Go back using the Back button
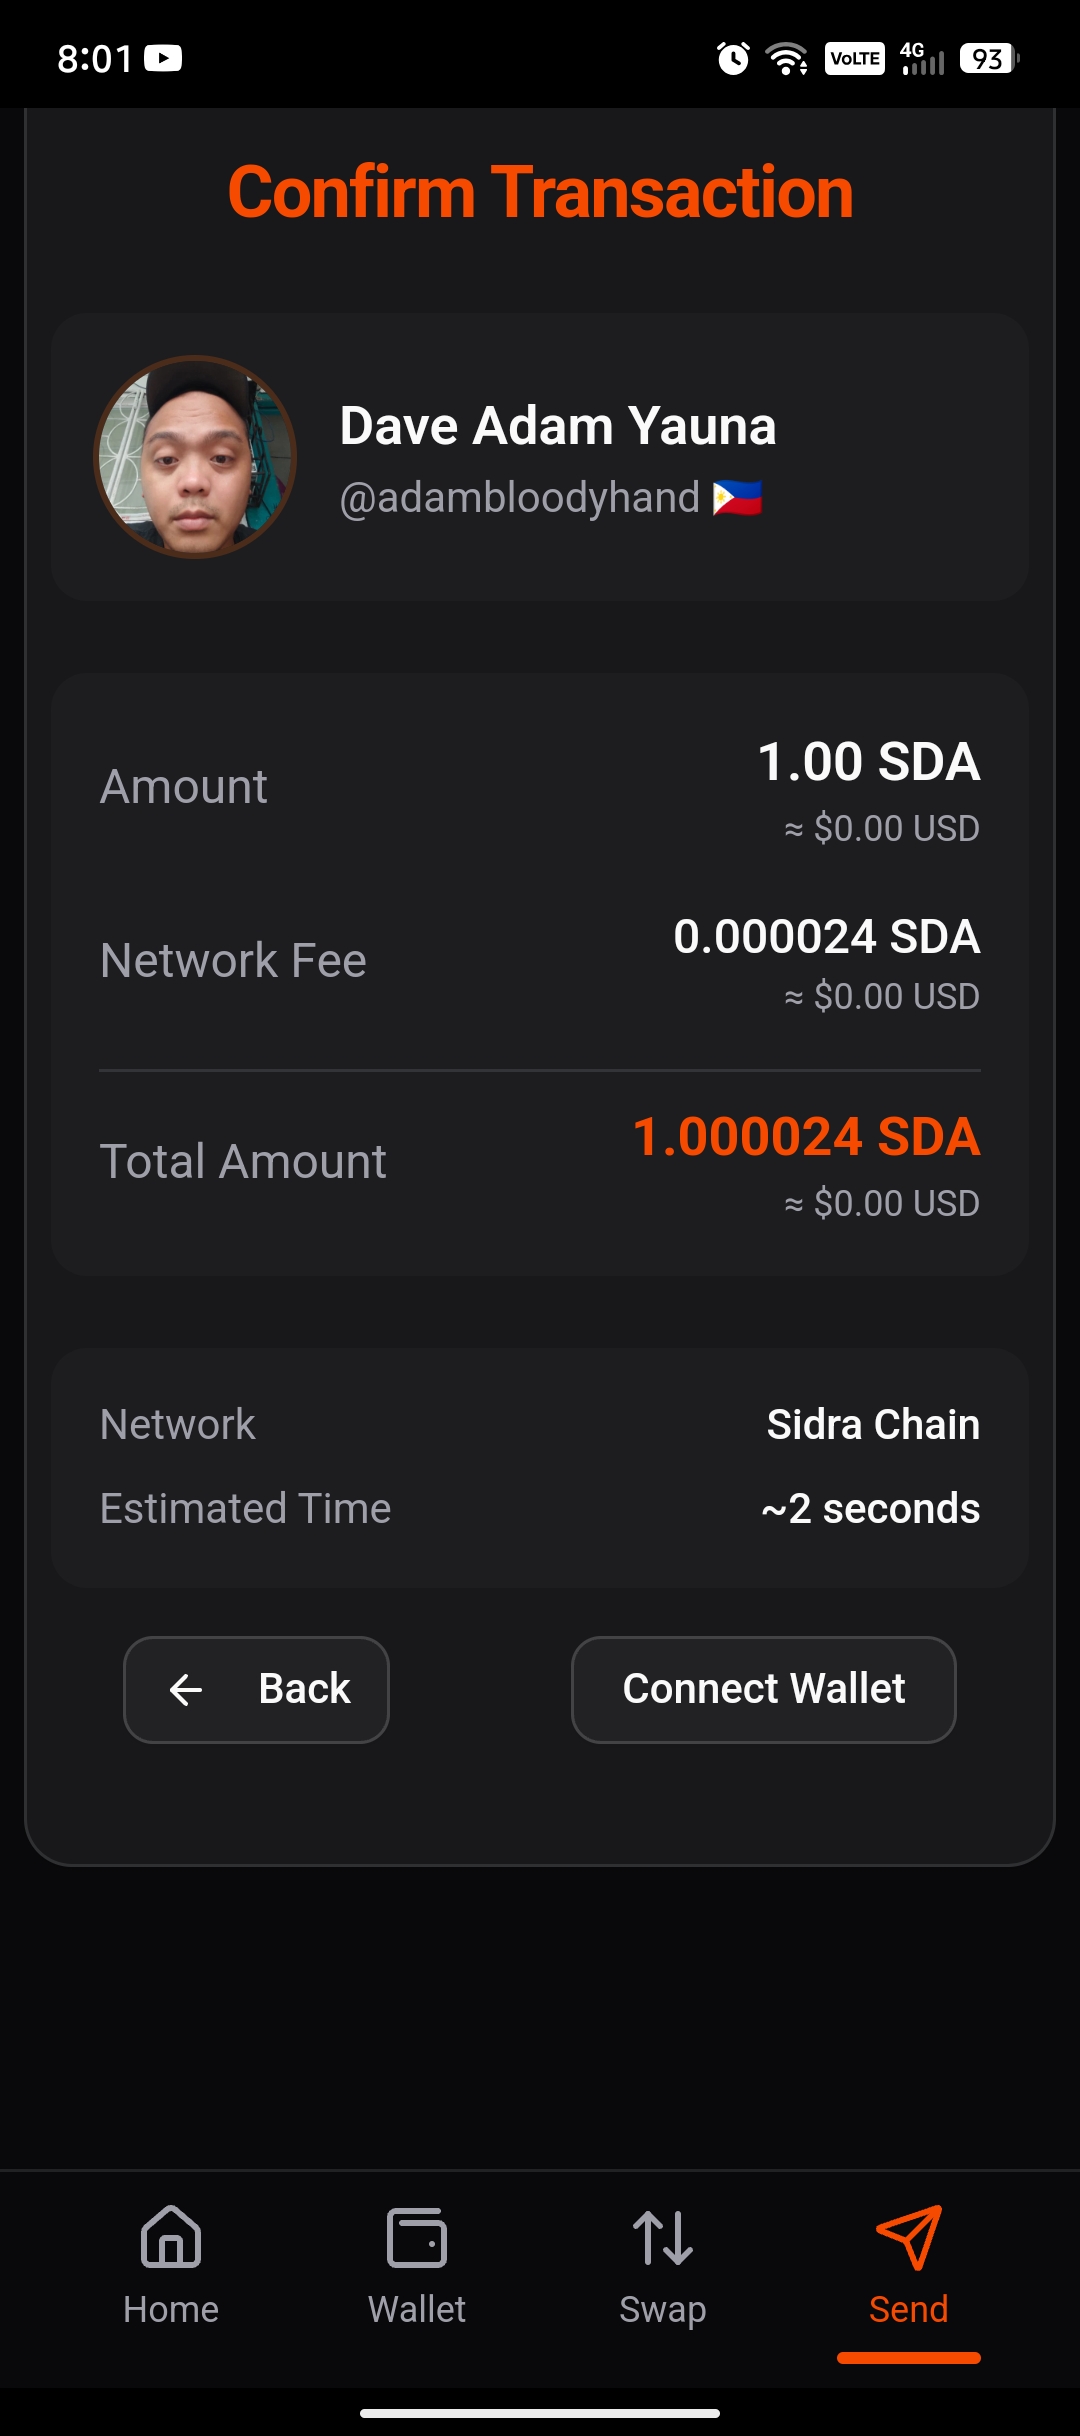This screenshot has width=1080, height=2436. tap(256, 1690)
